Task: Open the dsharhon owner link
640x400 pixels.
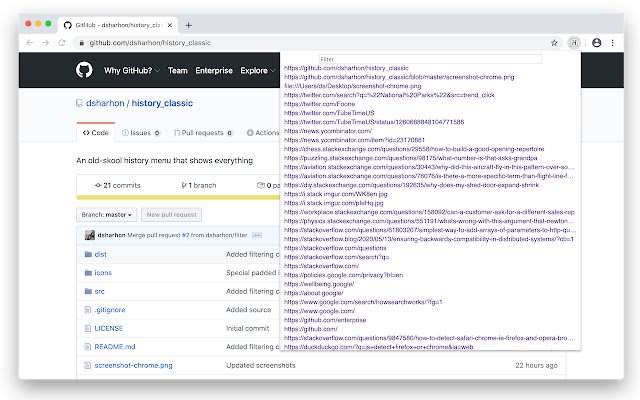Action: pos(105,103)
